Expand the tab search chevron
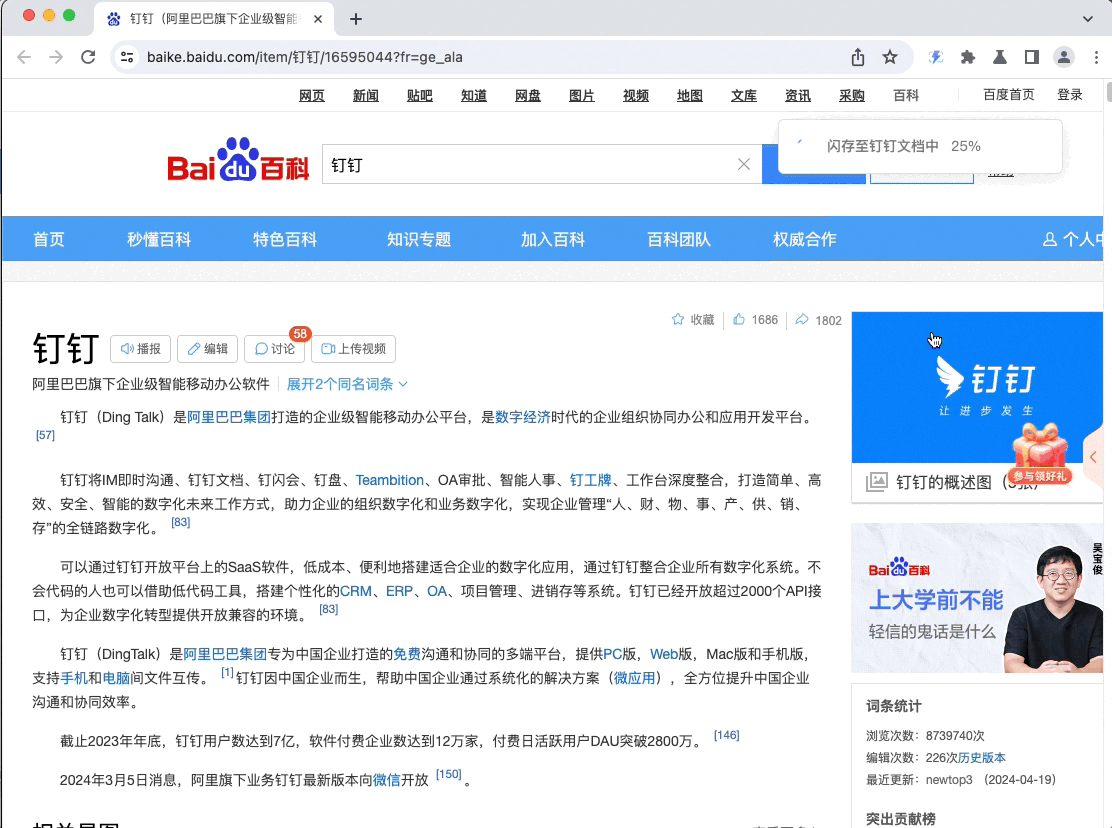The height and width of the screenshot is (828, 1112). 1088,19
